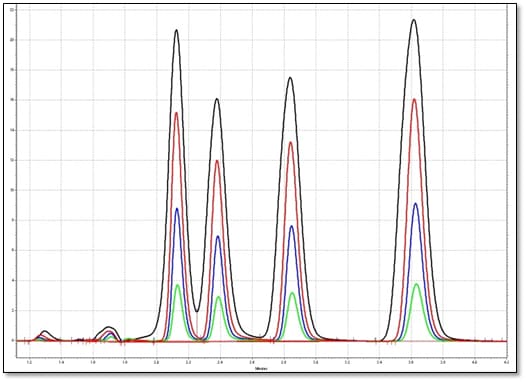
Task: Click the black trace apex near 2.1 minutes
Action: [176, 31]
